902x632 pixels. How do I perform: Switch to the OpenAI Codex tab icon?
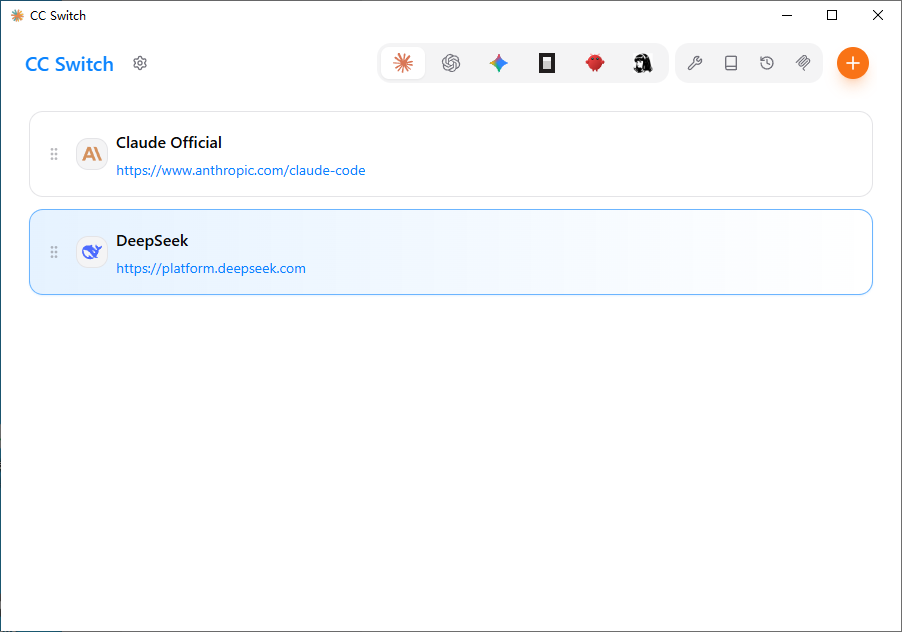(451, 63)
